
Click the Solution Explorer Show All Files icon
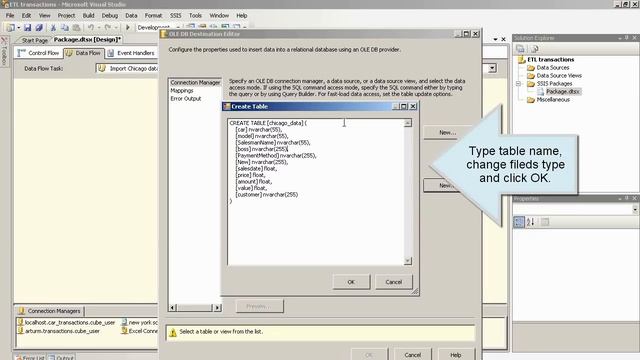[534, 49]
